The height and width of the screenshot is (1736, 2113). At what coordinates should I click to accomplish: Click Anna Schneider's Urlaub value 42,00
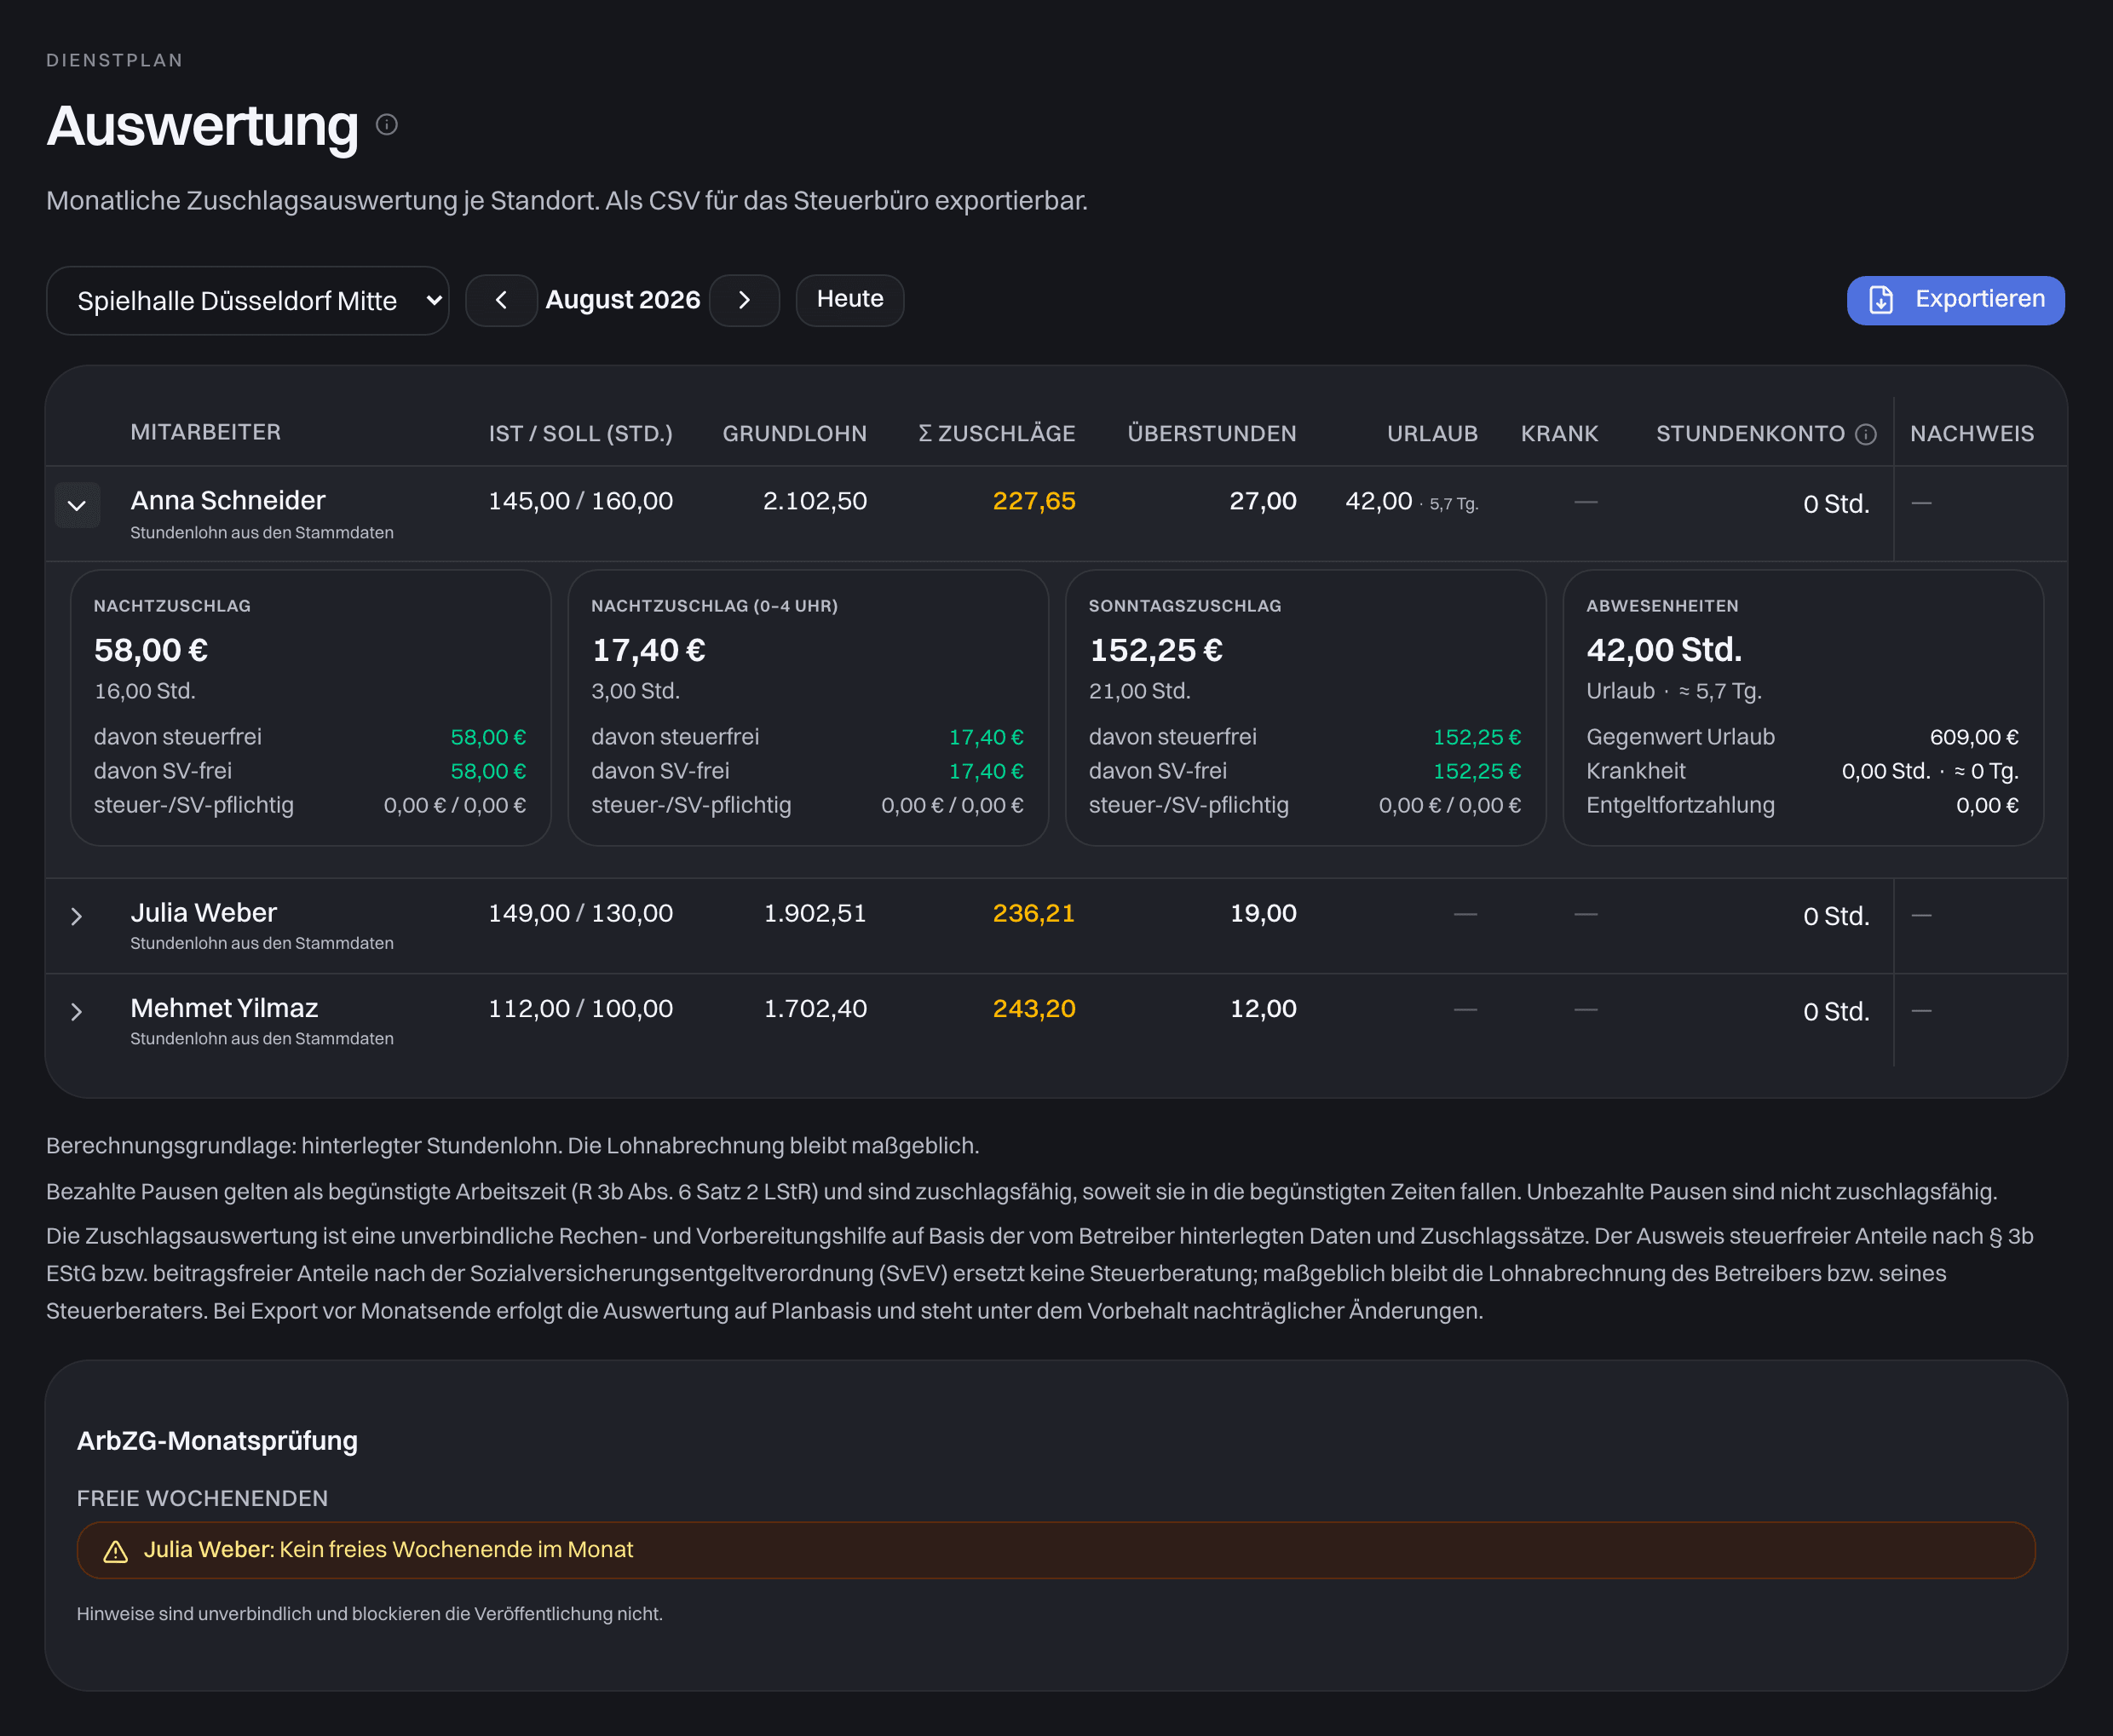1379,501
